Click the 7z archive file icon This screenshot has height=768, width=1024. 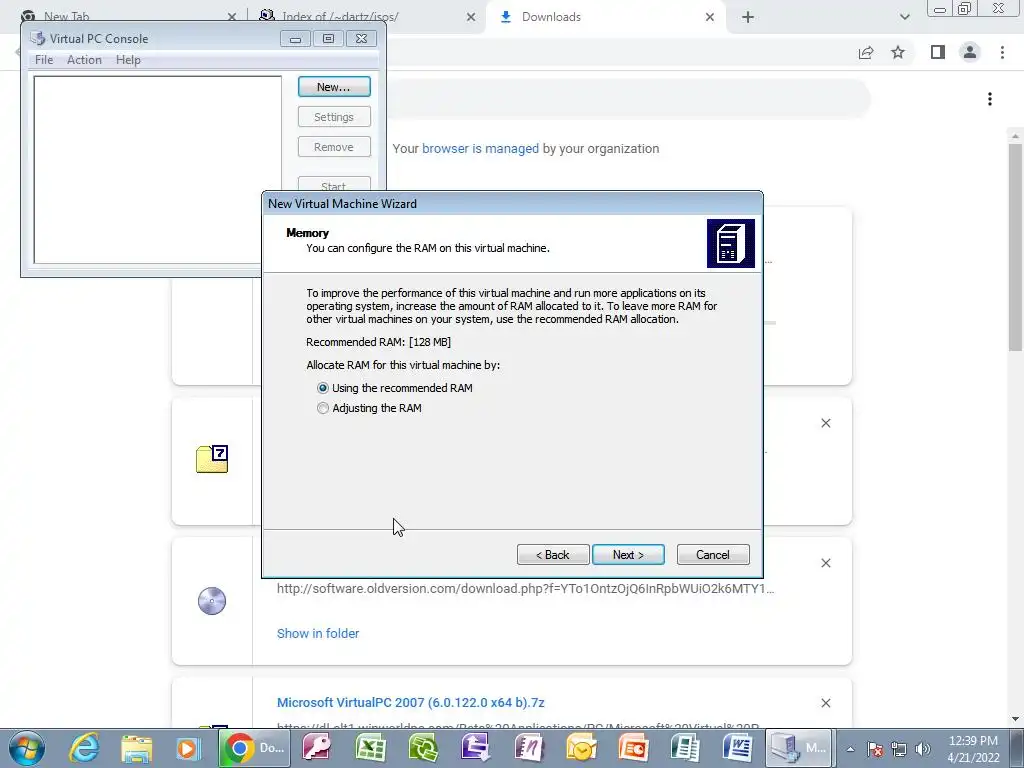(212, 458)
